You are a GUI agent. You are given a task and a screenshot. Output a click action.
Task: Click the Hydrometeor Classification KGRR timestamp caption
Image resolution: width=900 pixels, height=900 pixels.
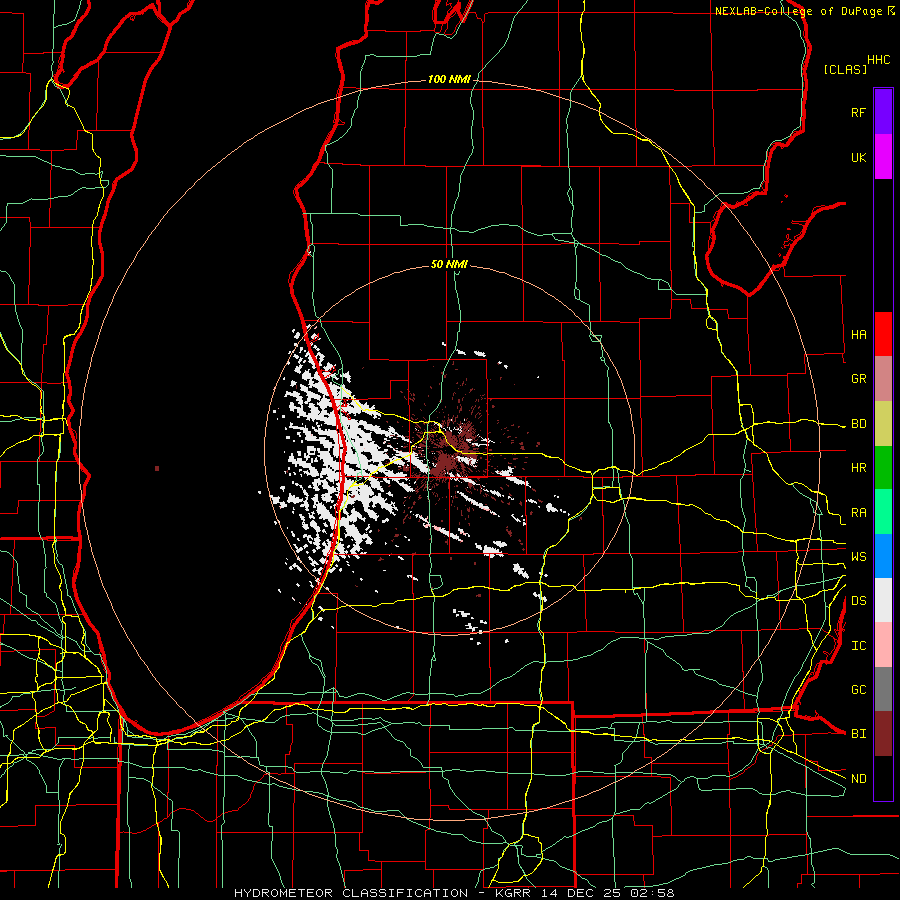pyautogui.click(x=454, y=893)
